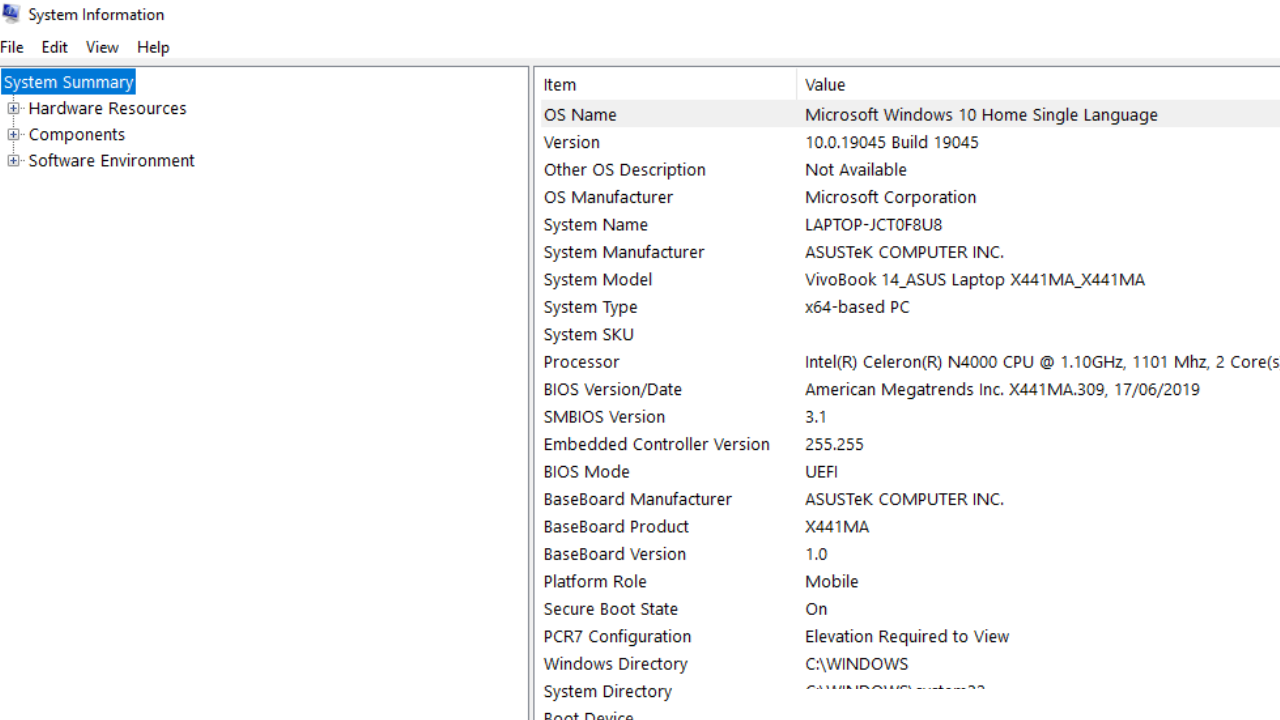Select the System Manufacturer row label
The height and width of the screenshot is (720, 1280).
tap(624, 252)
